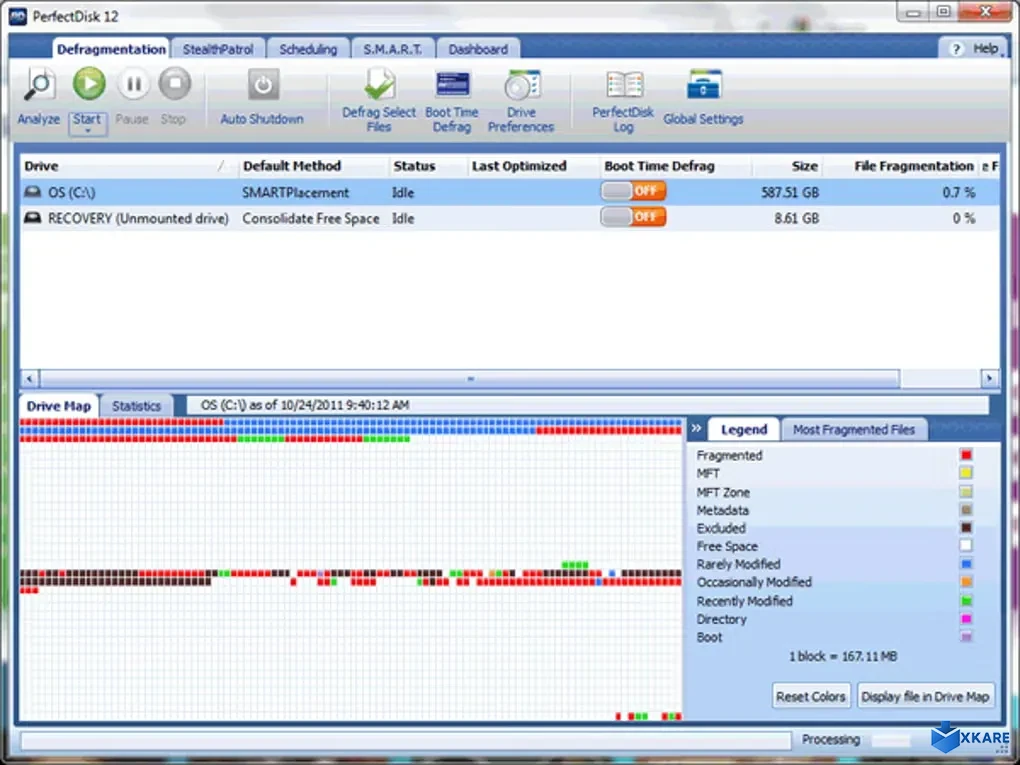
Task: Sort by Last Optimized column header
Action: click(533, 166)
